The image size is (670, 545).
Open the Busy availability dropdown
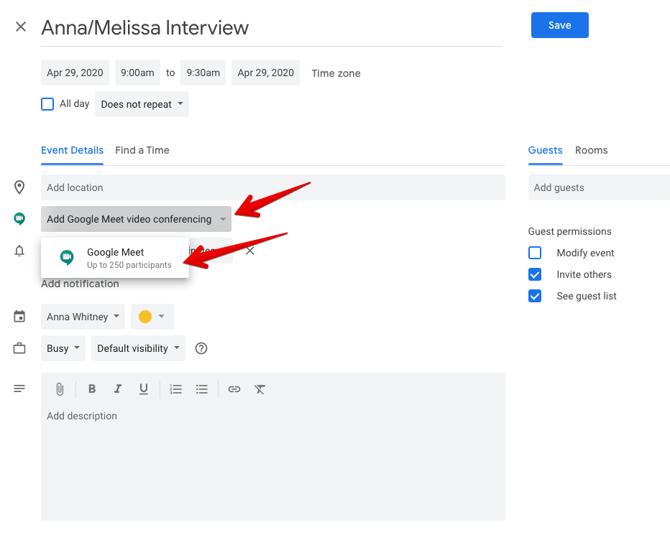(x=63, y=348)
